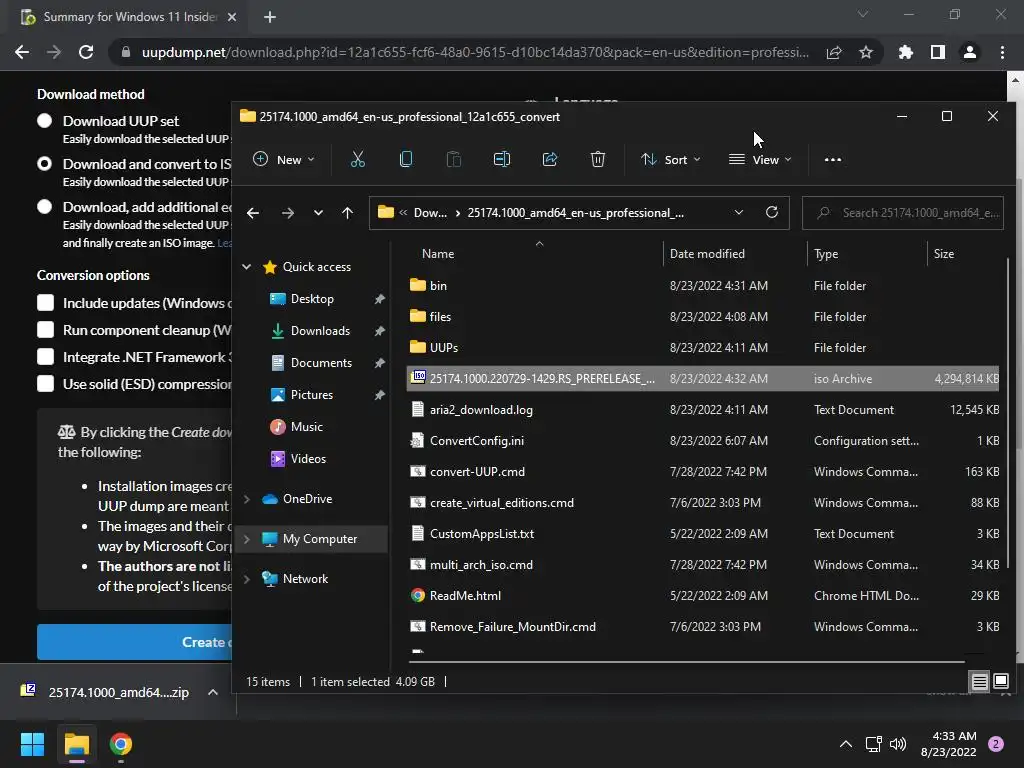Open Chrome's three-dot menu
The height and width of the screenshot is (768, 1024).
pos(1002,52)
